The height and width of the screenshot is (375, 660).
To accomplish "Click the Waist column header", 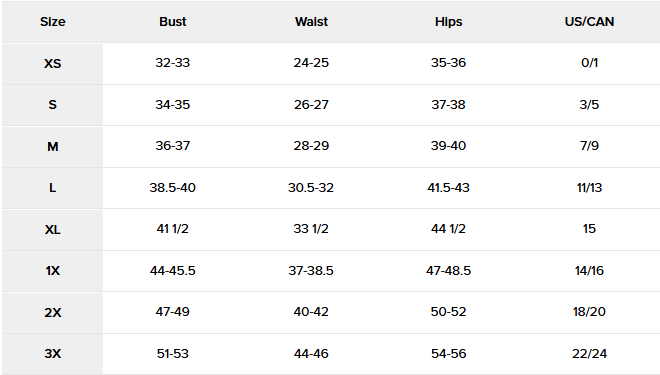I will pyautogui.click(x=311, y=22).
